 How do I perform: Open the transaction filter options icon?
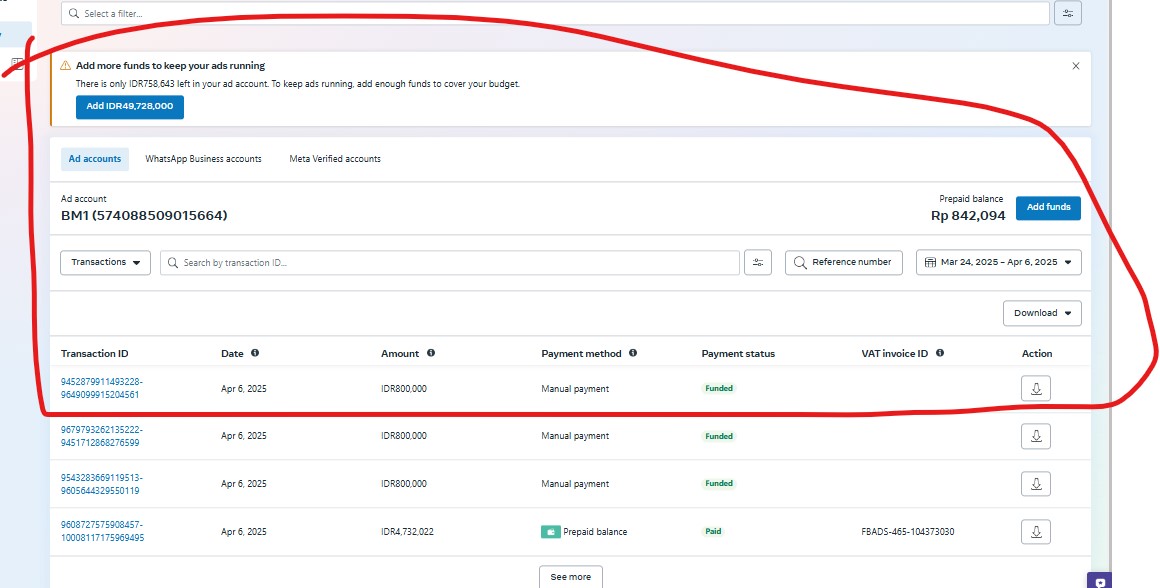click(x=758, y=262)
